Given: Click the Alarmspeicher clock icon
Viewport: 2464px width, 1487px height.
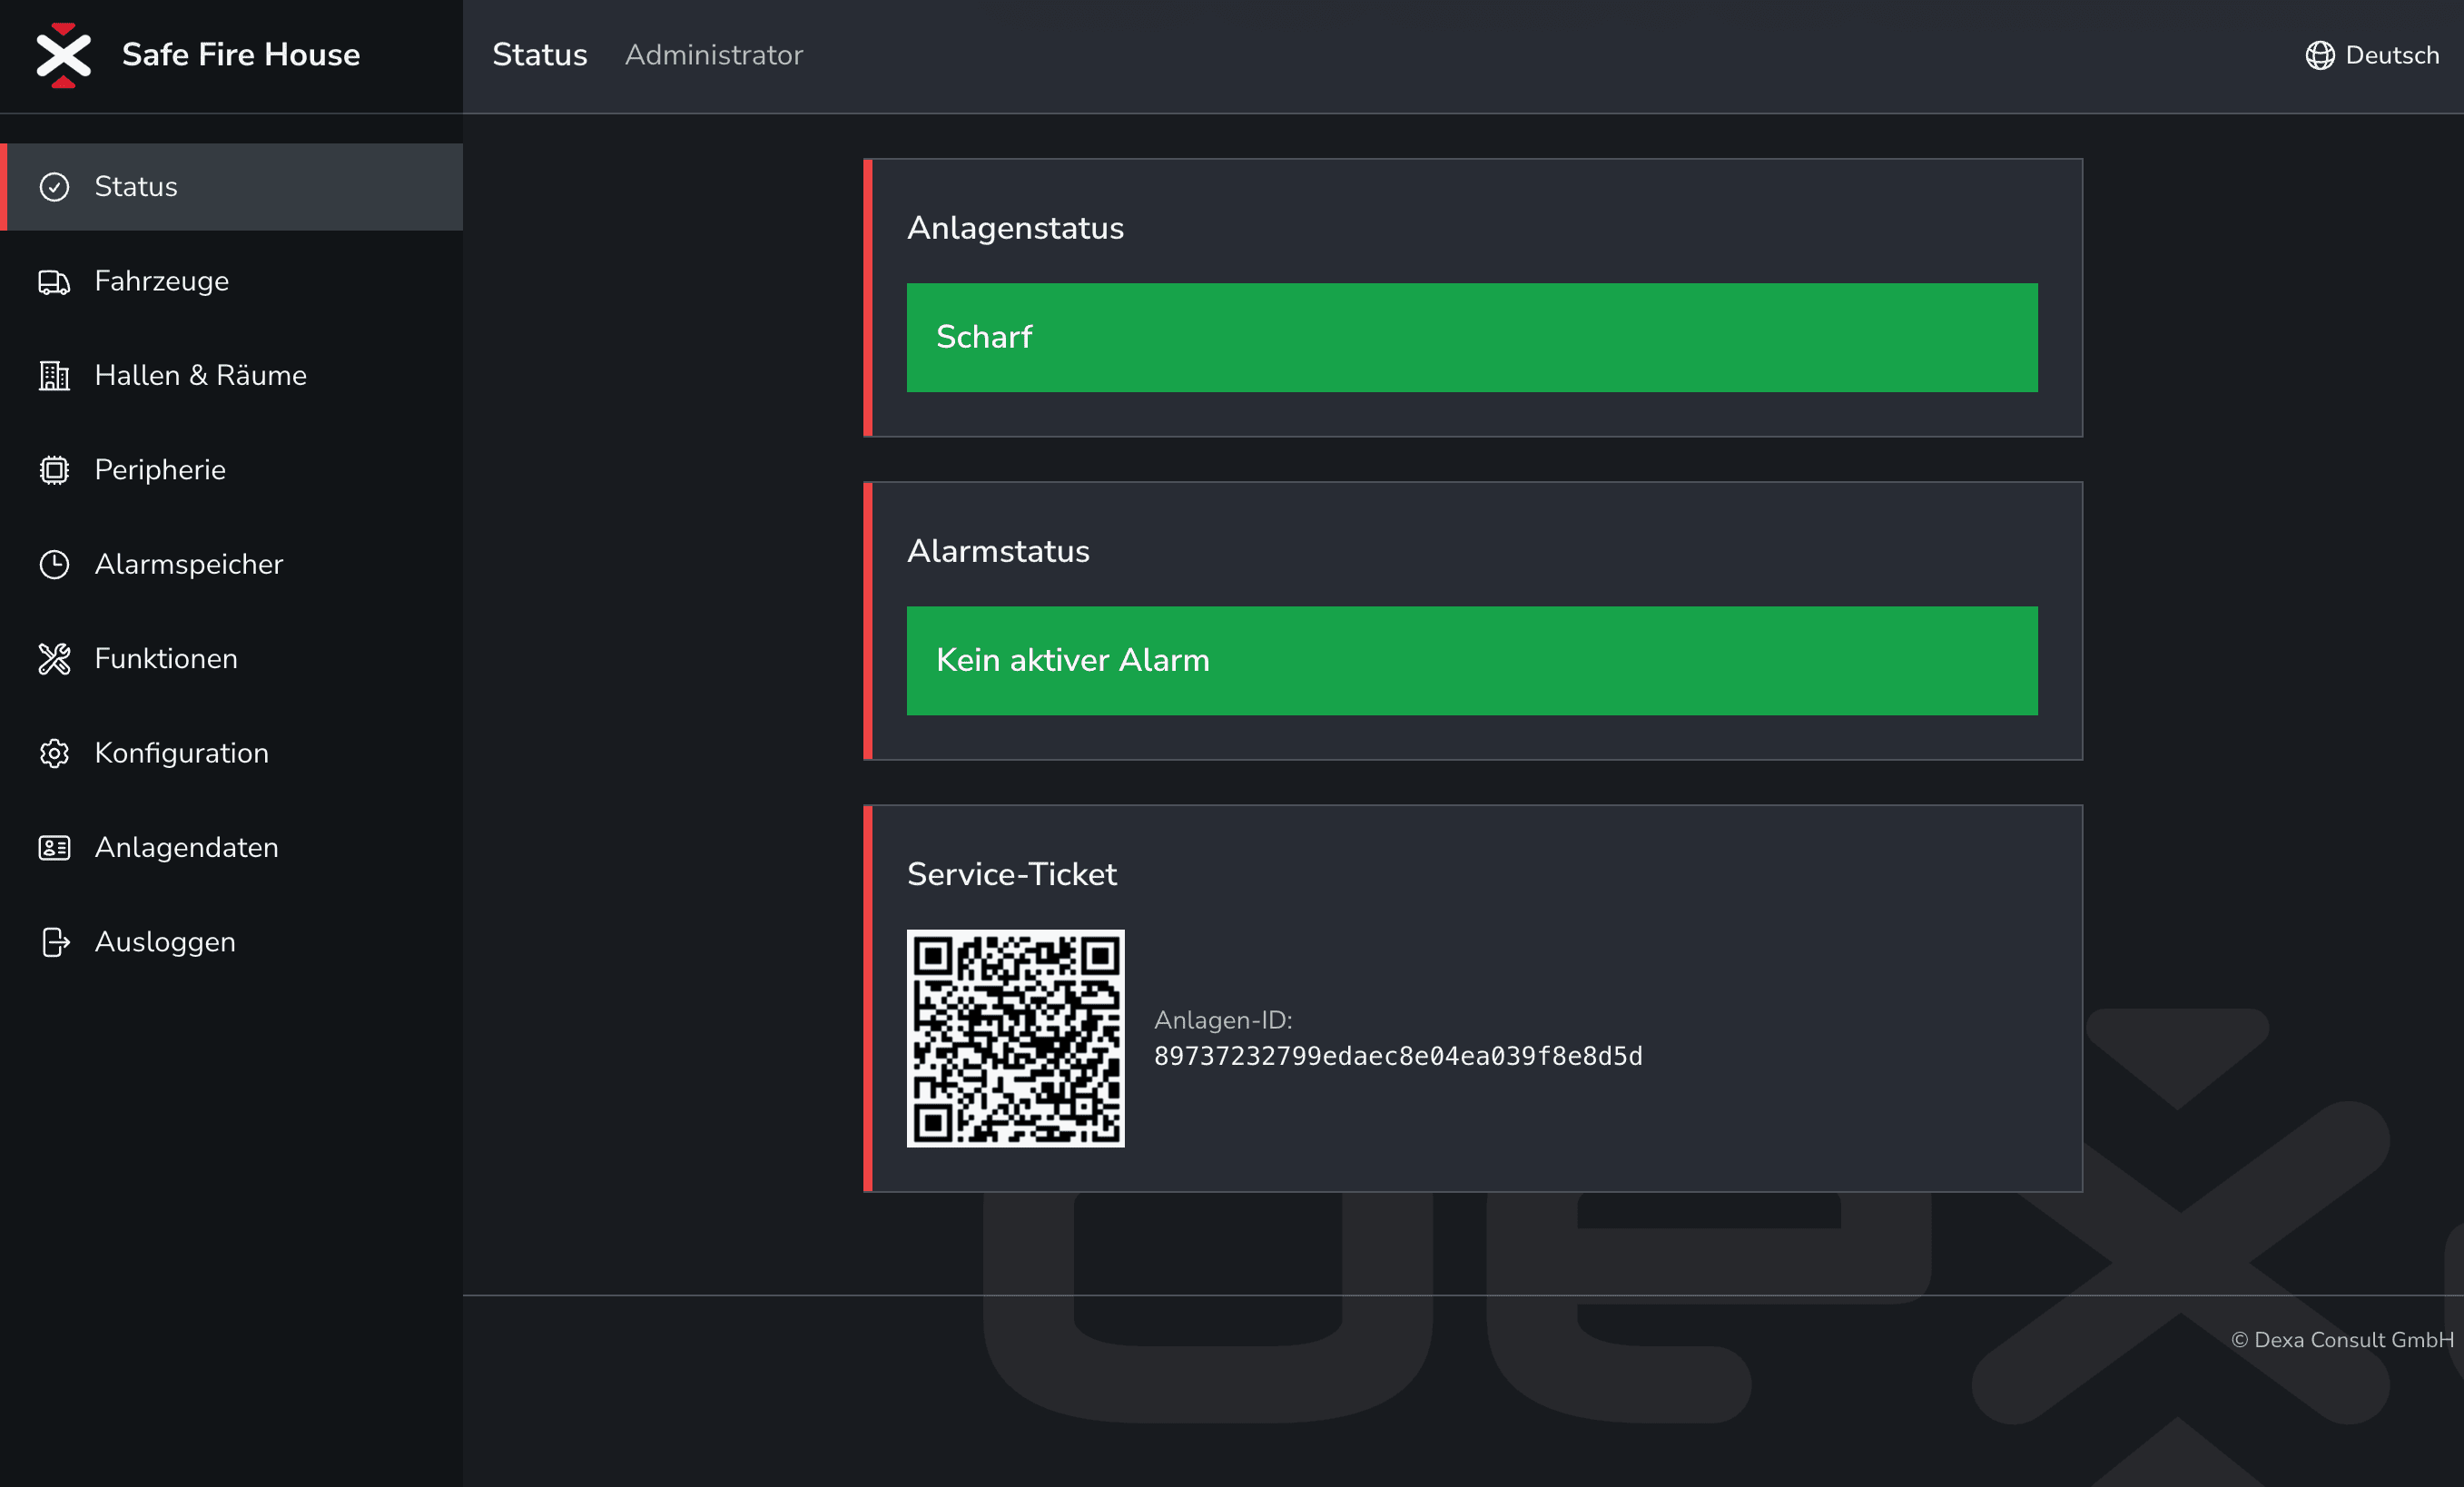Looking at the screenshot, I should click(x=54, y=565).
